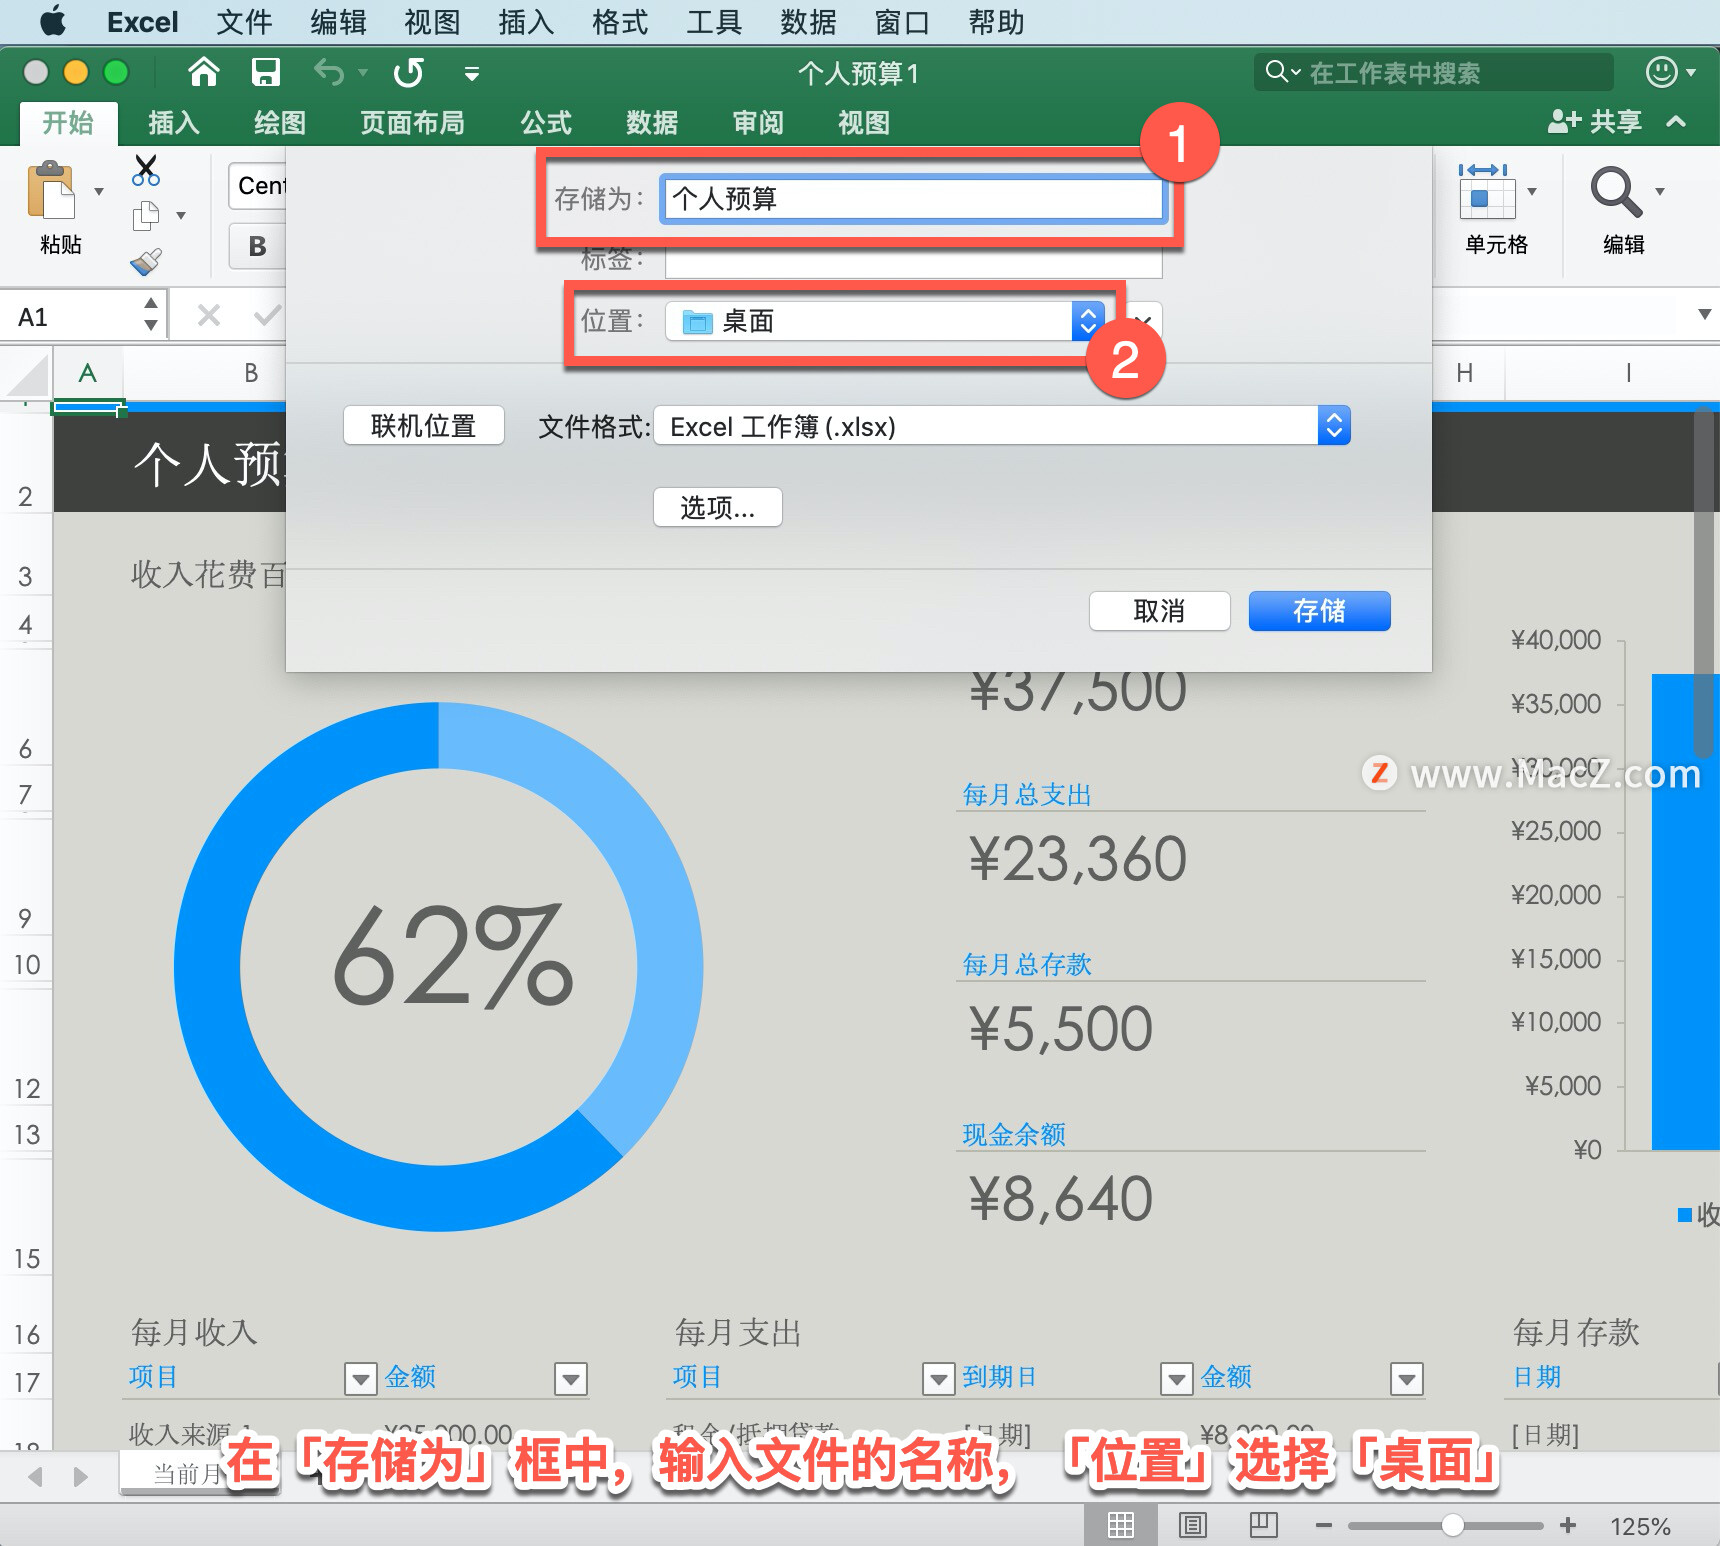Click the Tags (标签) input field
Screen dimensions: 1720x1546
click(914, 261)
